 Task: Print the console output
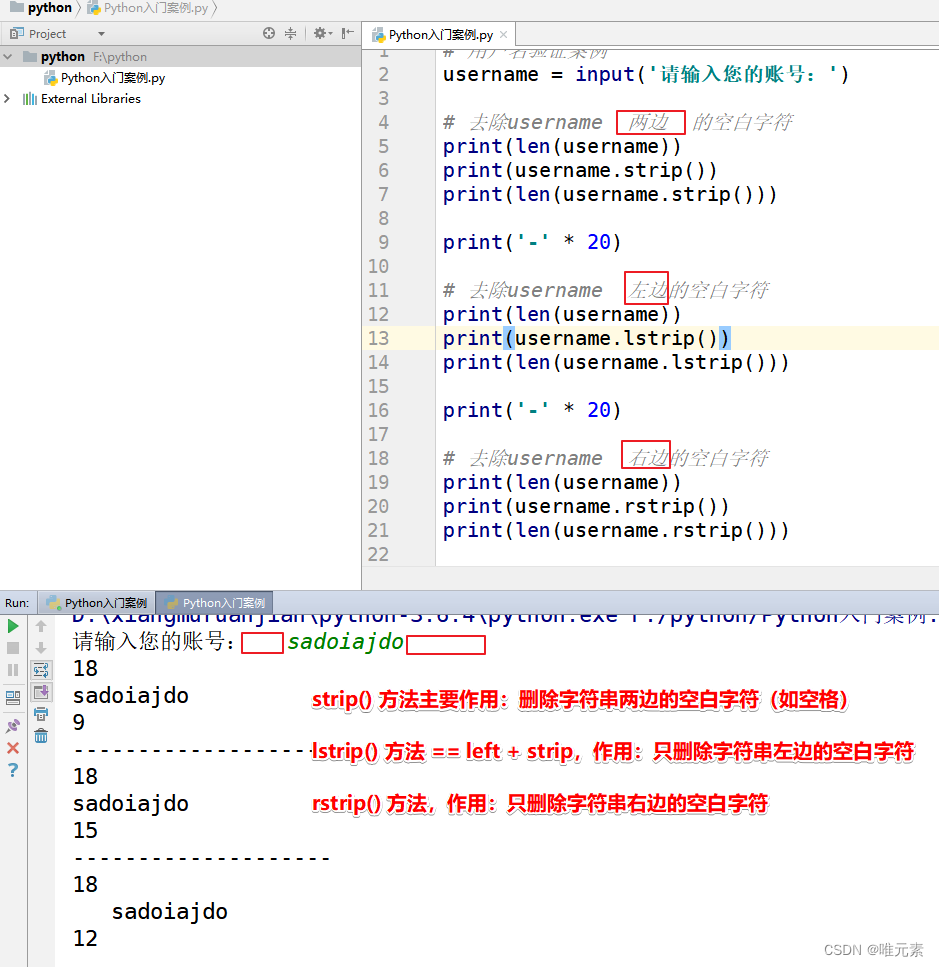point(40,714)
